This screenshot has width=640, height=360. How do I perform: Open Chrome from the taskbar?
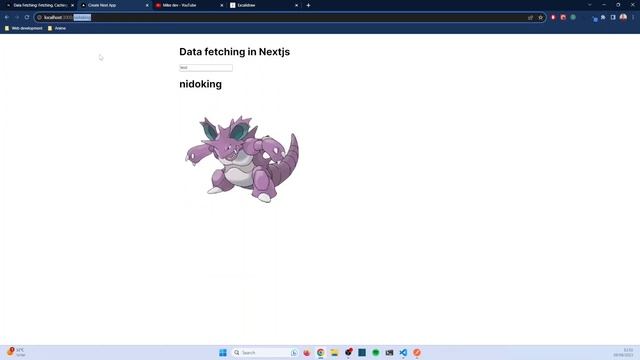coord(321,353)
